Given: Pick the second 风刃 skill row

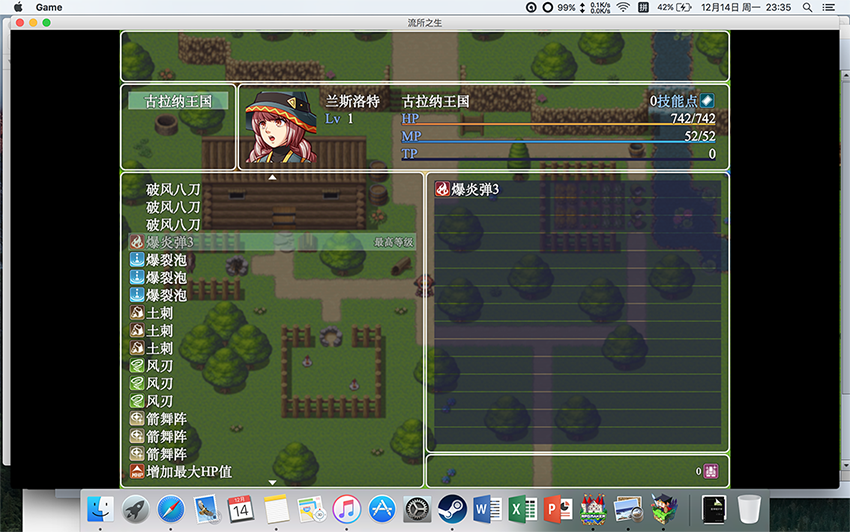Looking at the screenshot, I should tap(272, 383).
